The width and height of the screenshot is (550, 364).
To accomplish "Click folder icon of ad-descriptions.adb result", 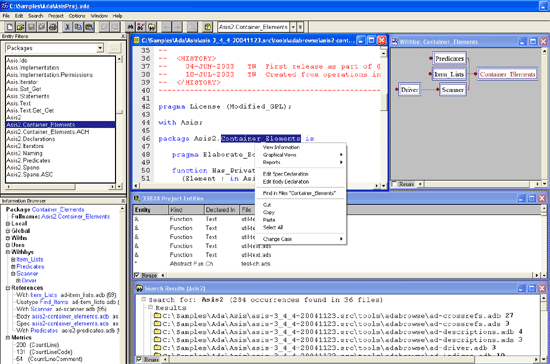I will (157, 331).
